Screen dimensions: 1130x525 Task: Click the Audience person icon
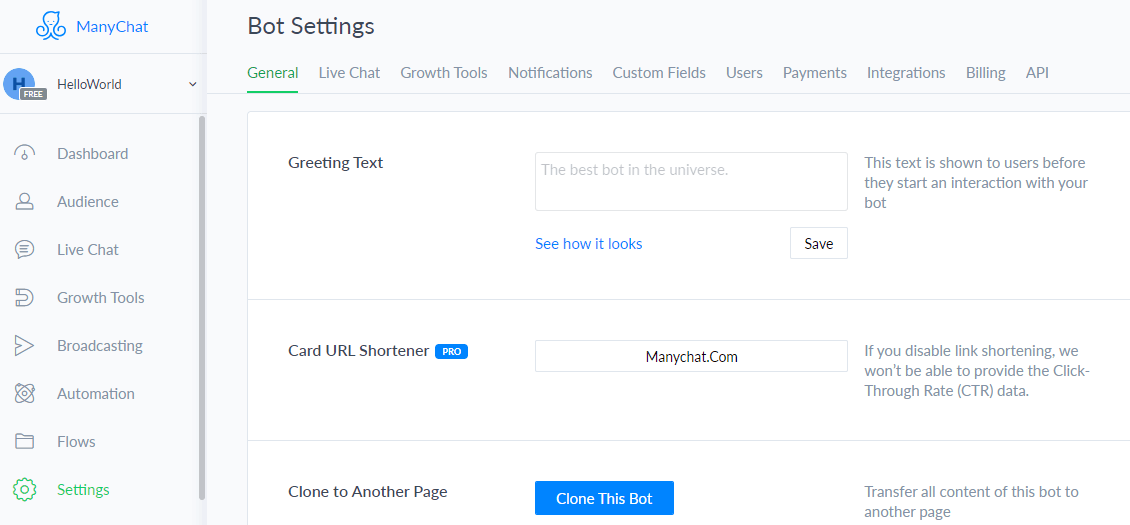tap(25, 202)
